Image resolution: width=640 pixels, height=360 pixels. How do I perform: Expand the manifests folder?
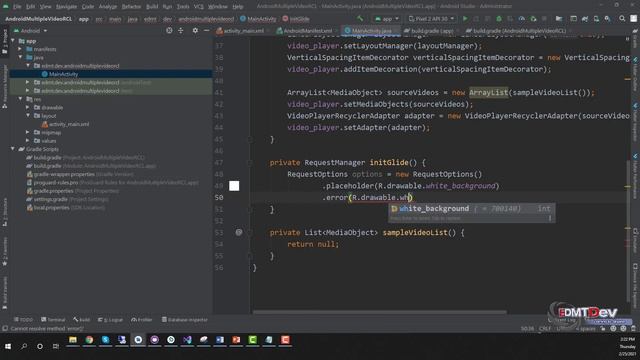(20, 49)
